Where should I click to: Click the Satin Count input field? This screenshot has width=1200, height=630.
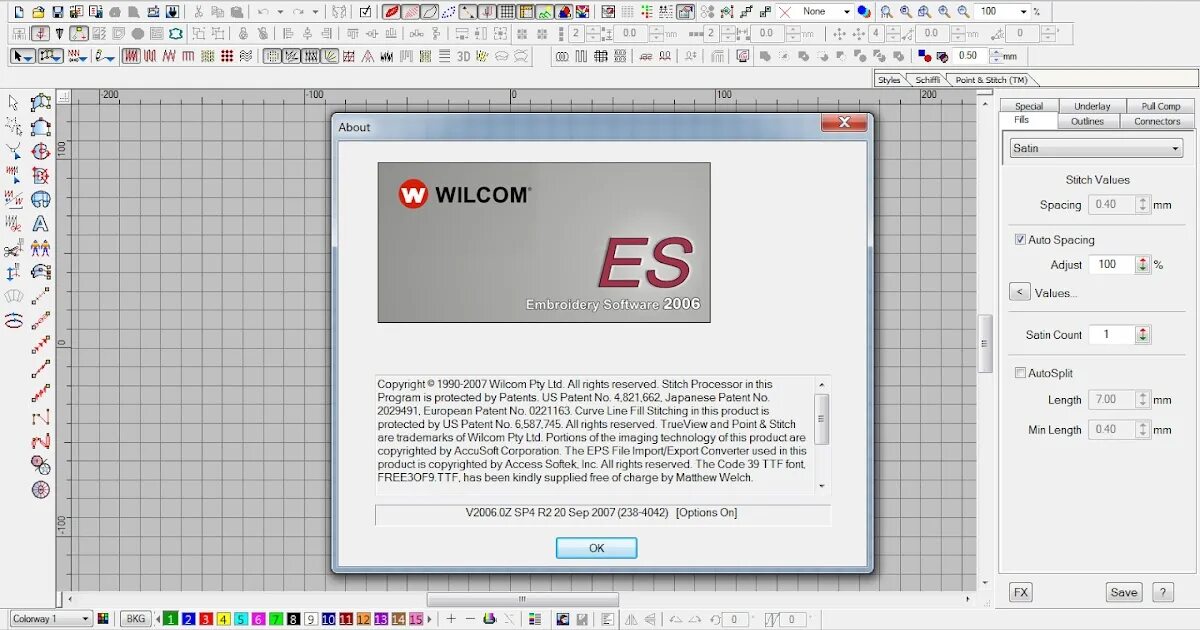click(x=1112, y=335)
